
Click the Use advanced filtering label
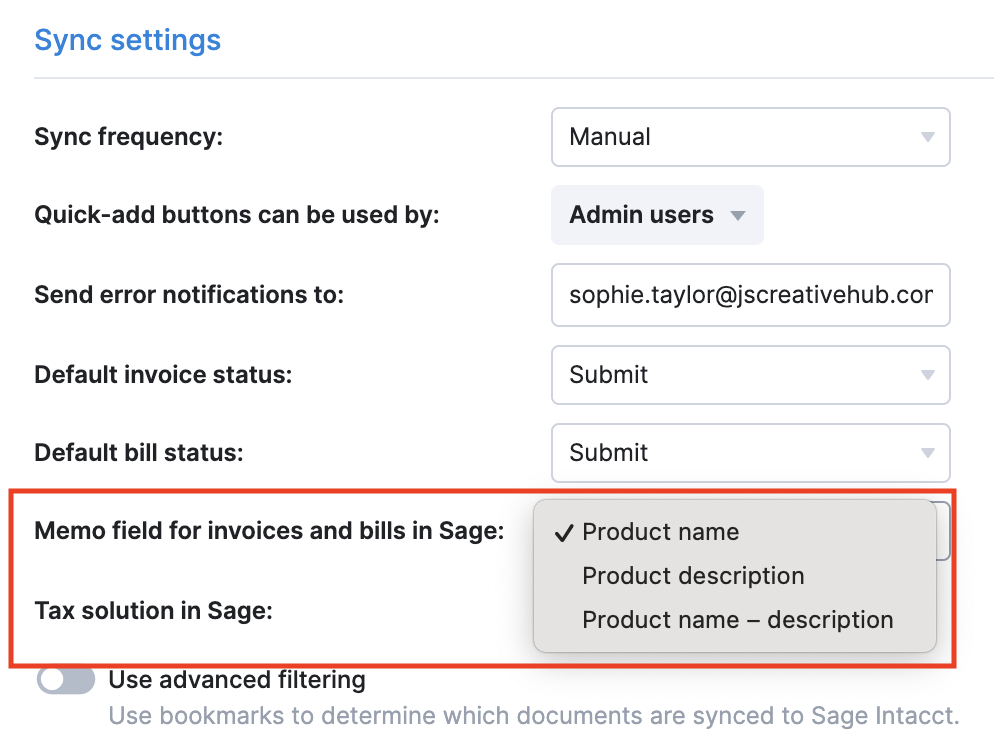(x=237, y=680)
